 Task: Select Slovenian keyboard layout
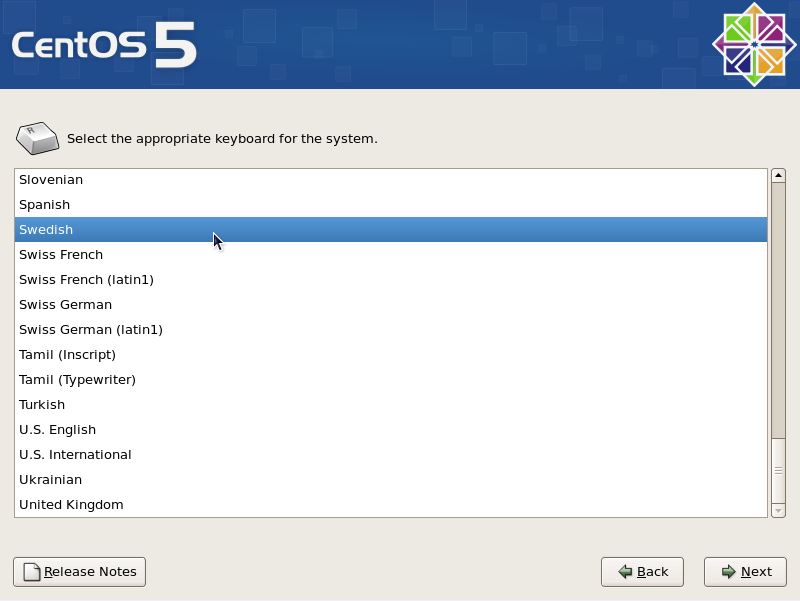[x=391, y=180]
